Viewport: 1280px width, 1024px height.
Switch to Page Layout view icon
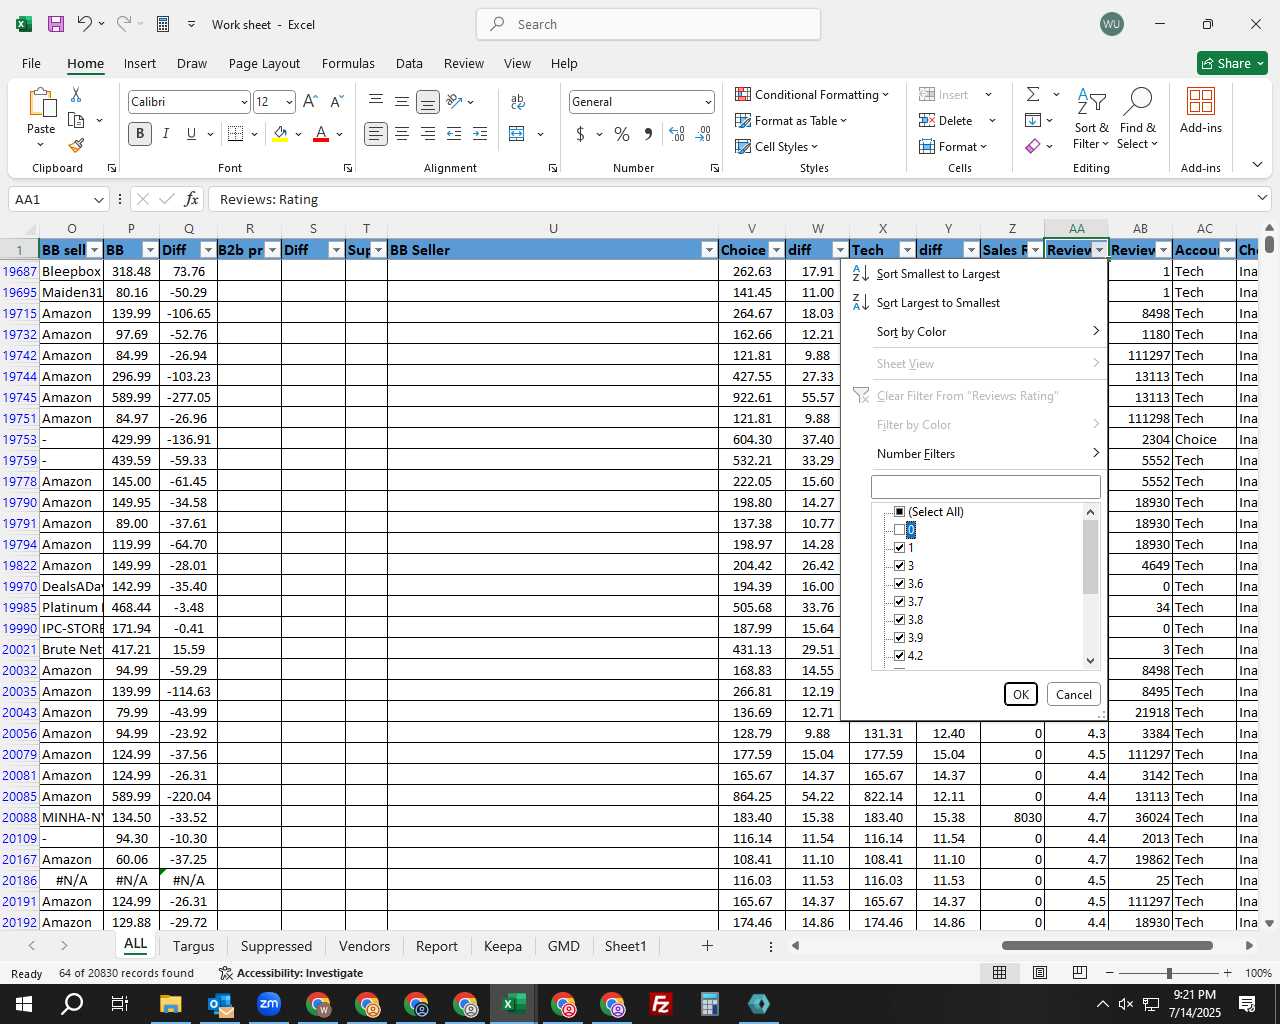point(1039,972)
